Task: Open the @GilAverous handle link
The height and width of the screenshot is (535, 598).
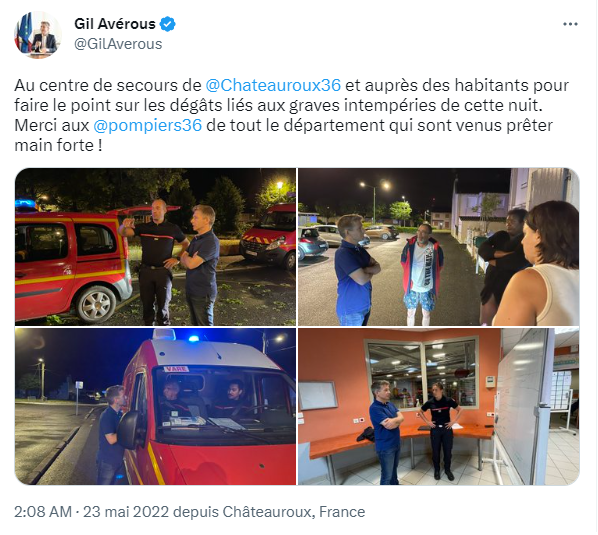Action: pyautogui.click(x=118, y=44)
